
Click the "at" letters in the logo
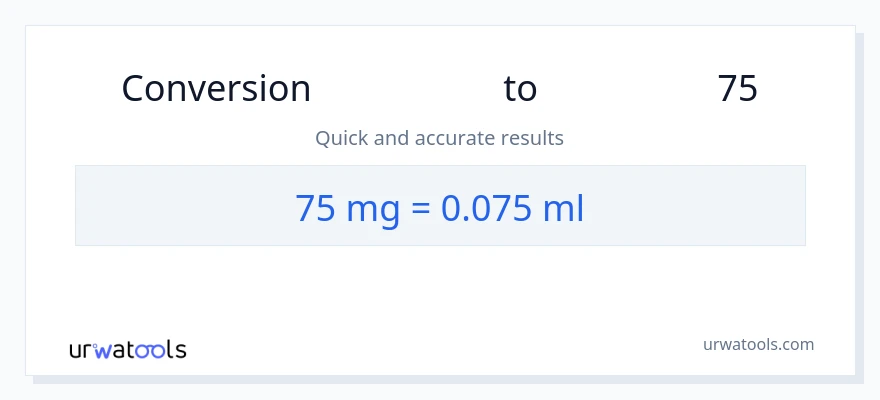124,350
